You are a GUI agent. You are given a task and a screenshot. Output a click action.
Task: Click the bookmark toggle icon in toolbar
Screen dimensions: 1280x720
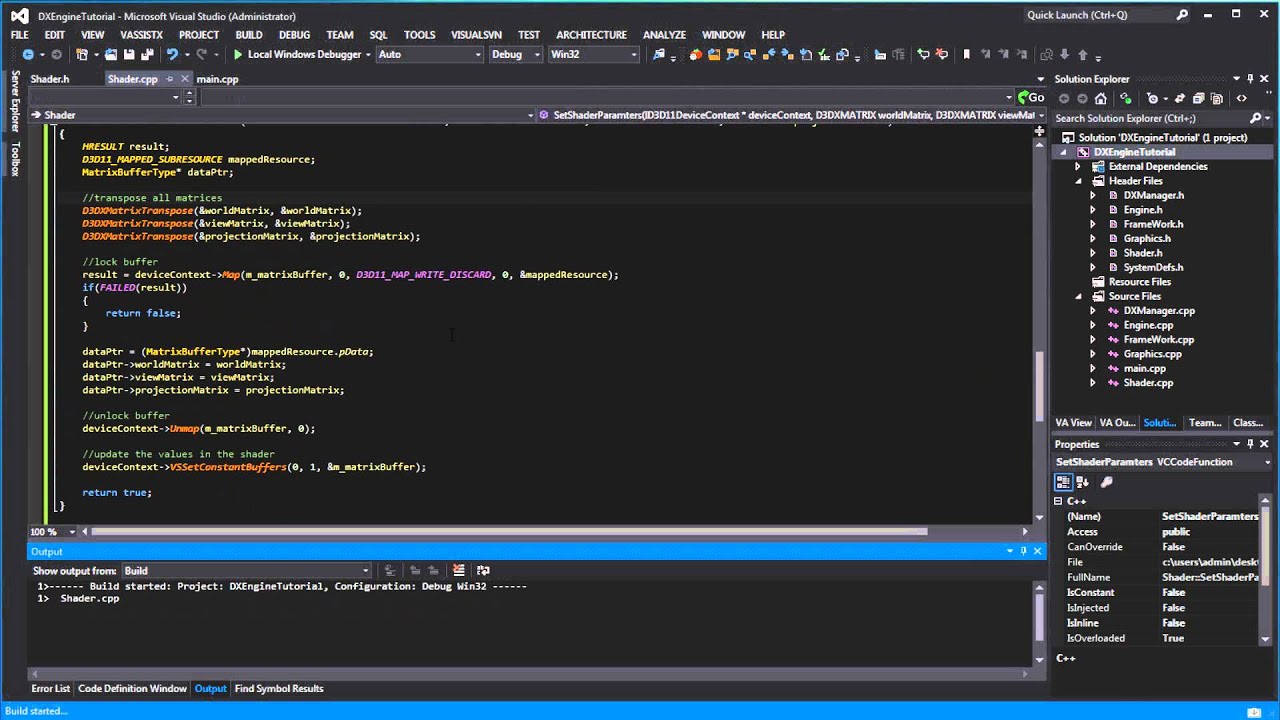[966, 54]
